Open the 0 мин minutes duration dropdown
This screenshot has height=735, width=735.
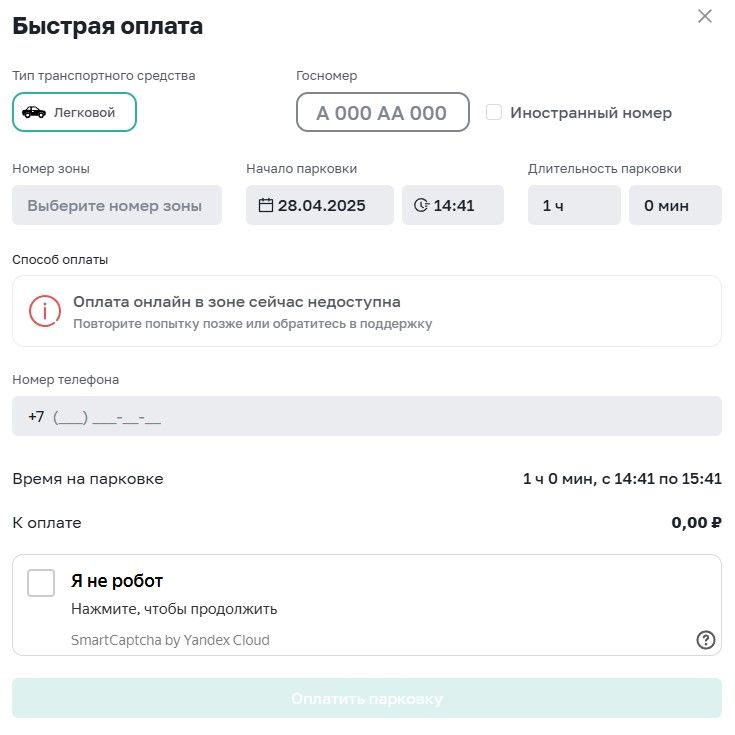(x=675, y=205)
